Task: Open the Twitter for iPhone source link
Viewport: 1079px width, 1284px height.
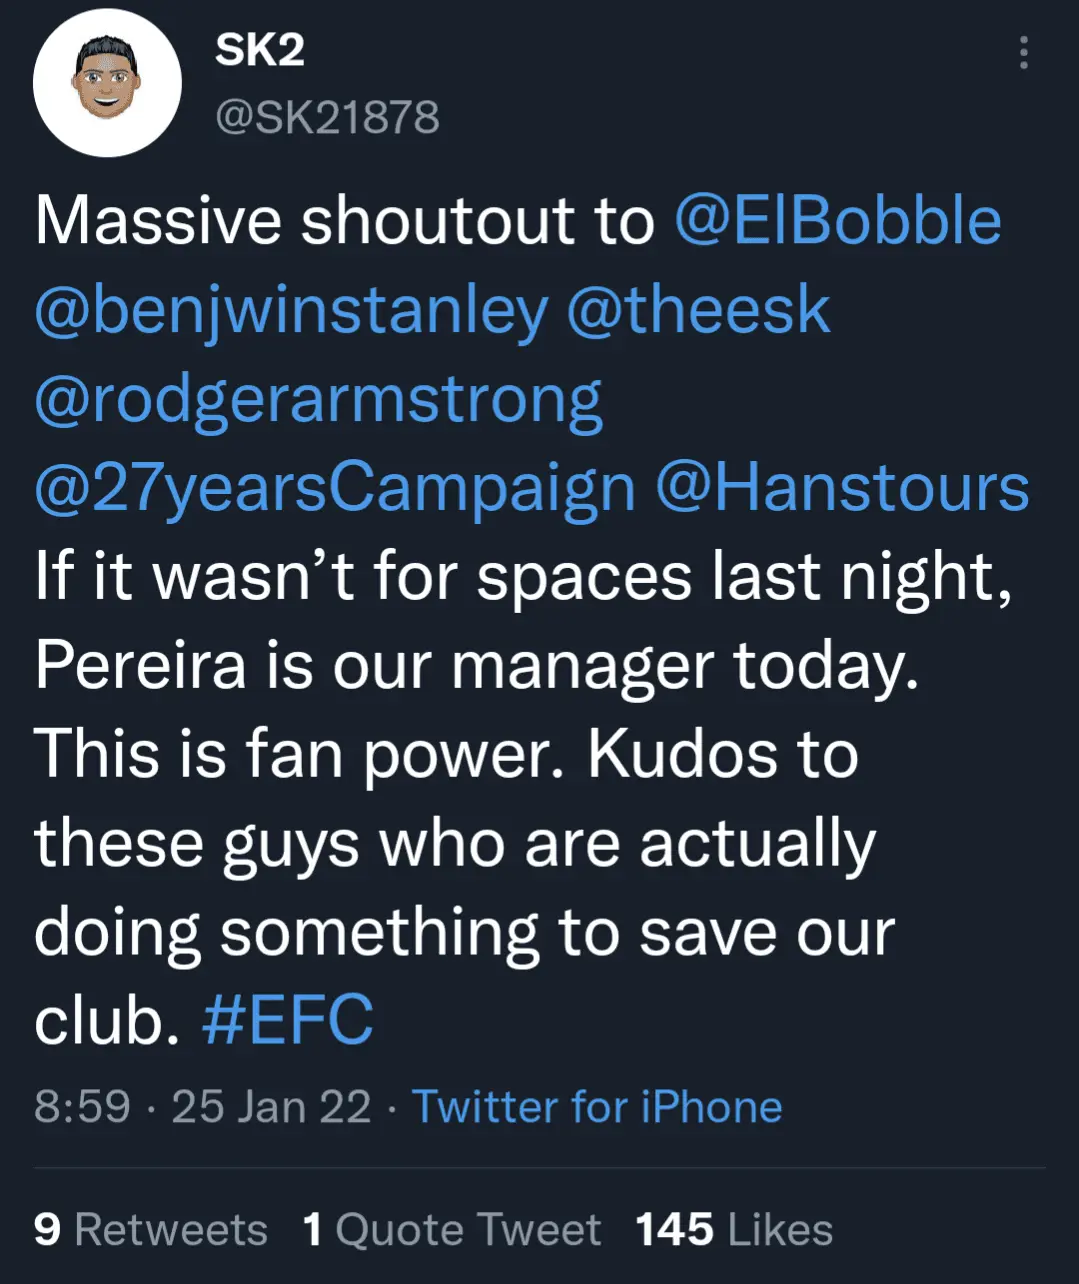Action: (597, 1107)
